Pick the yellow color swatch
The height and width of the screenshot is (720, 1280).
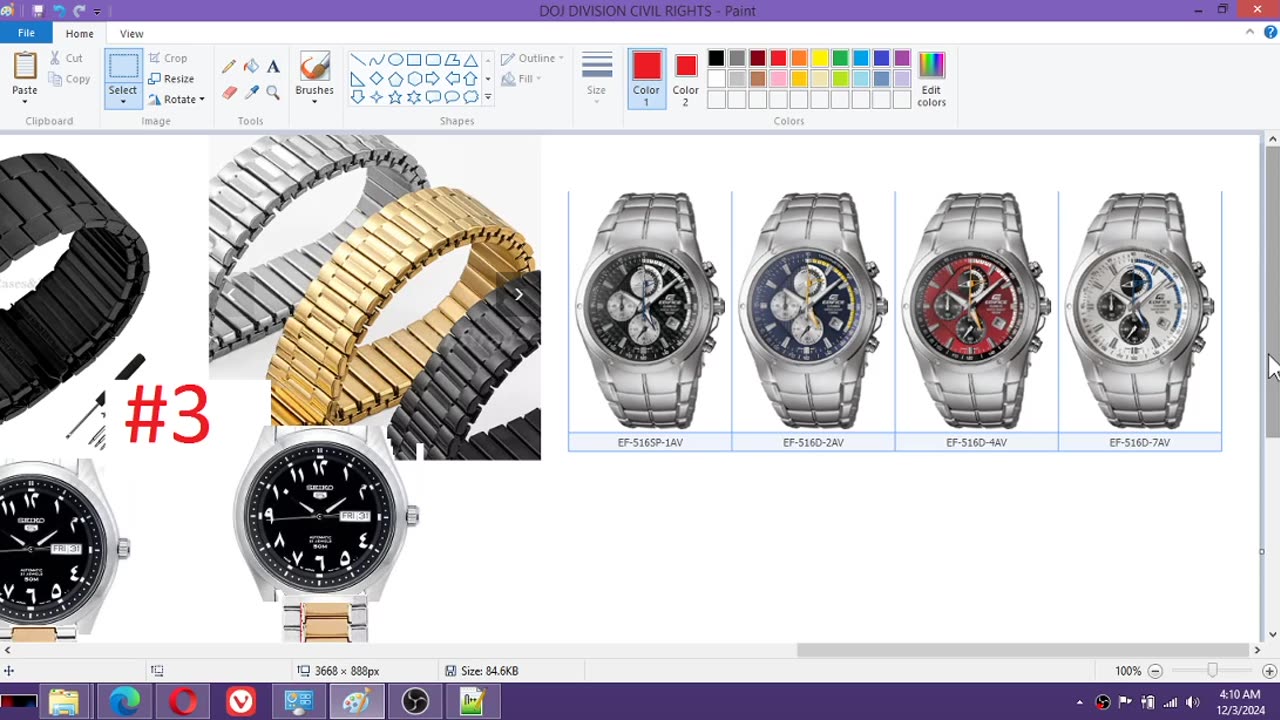tap(819, 59)
